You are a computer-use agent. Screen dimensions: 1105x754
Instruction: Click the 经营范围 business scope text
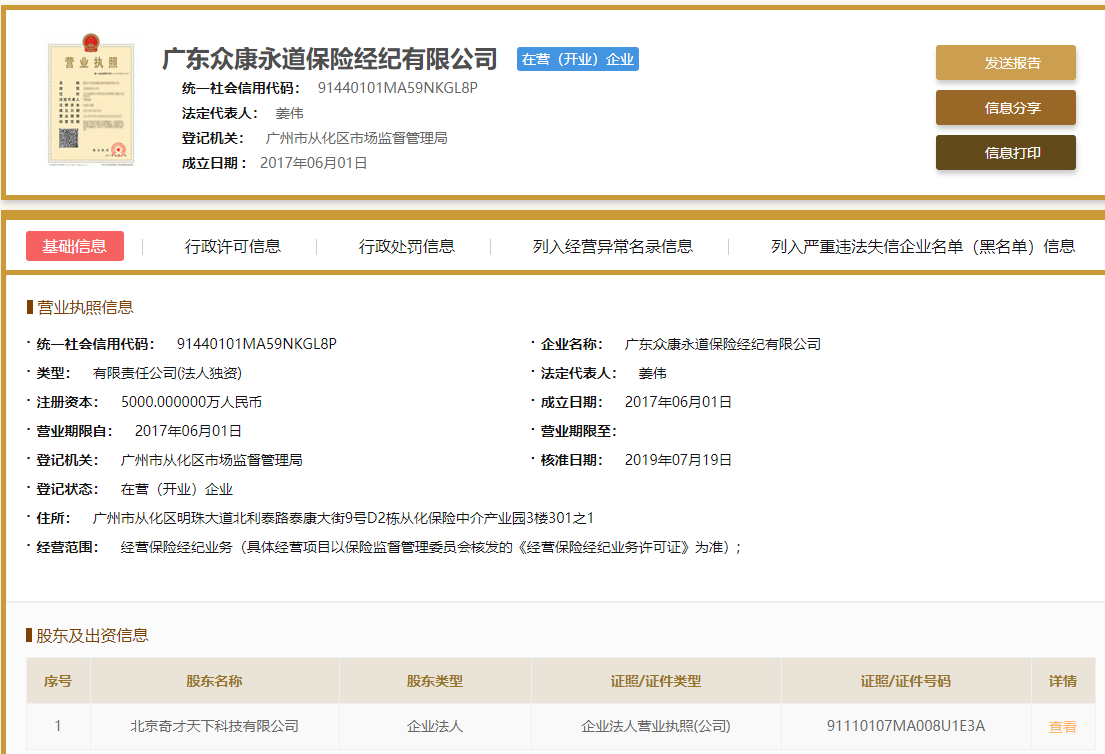[431, 548]
